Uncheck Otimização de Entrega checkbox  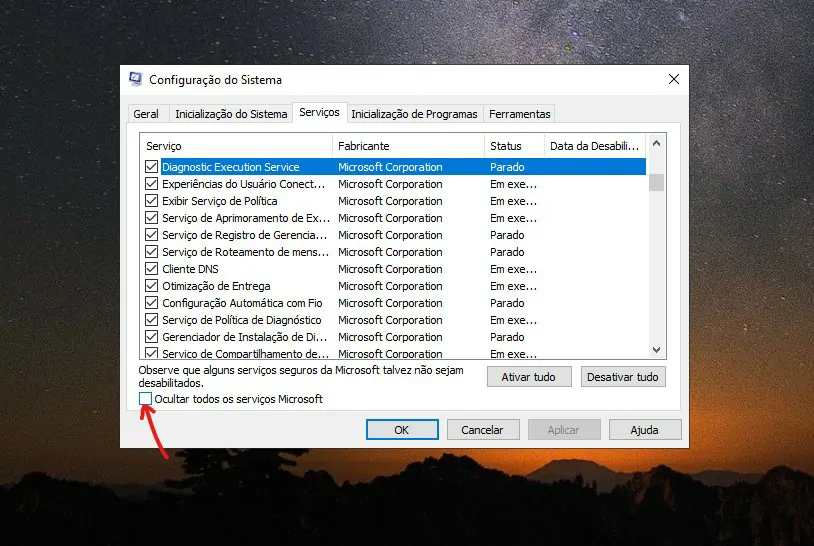click(x=152, y=286)
